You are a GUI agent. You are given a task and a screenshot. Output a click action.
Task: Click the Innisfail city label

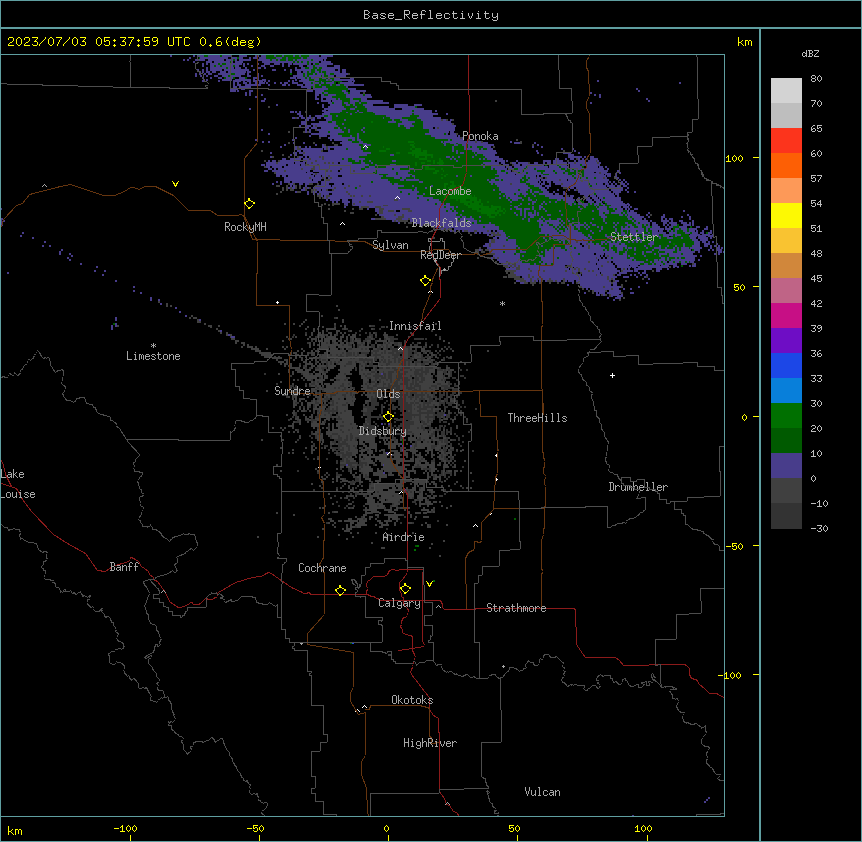click(415, 326)
